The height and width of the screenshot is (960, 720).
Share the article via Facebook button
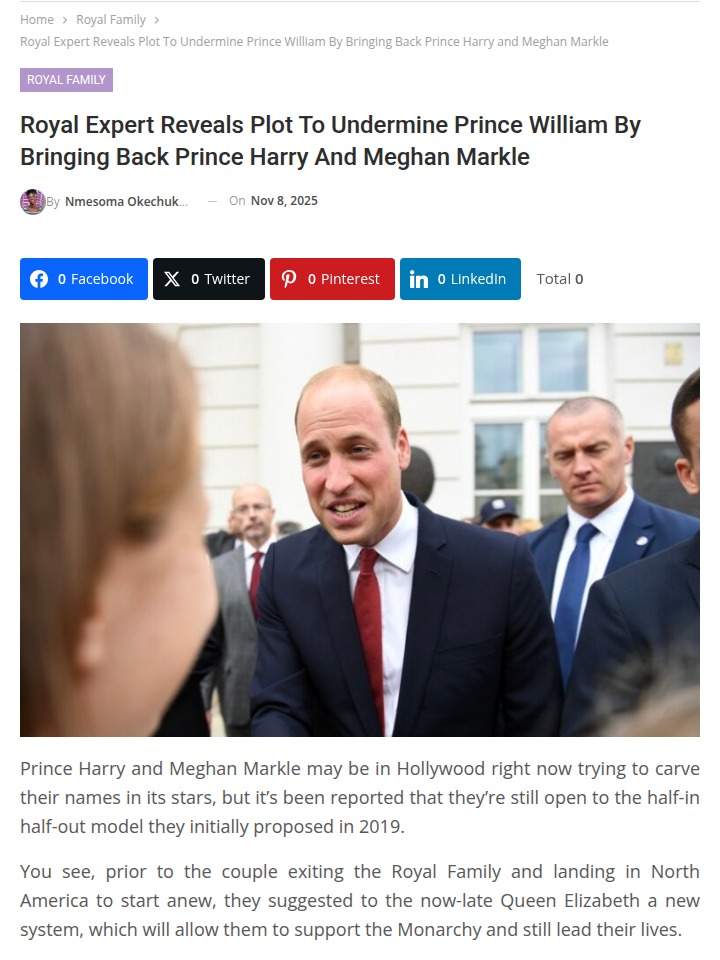tap(84, 279)
